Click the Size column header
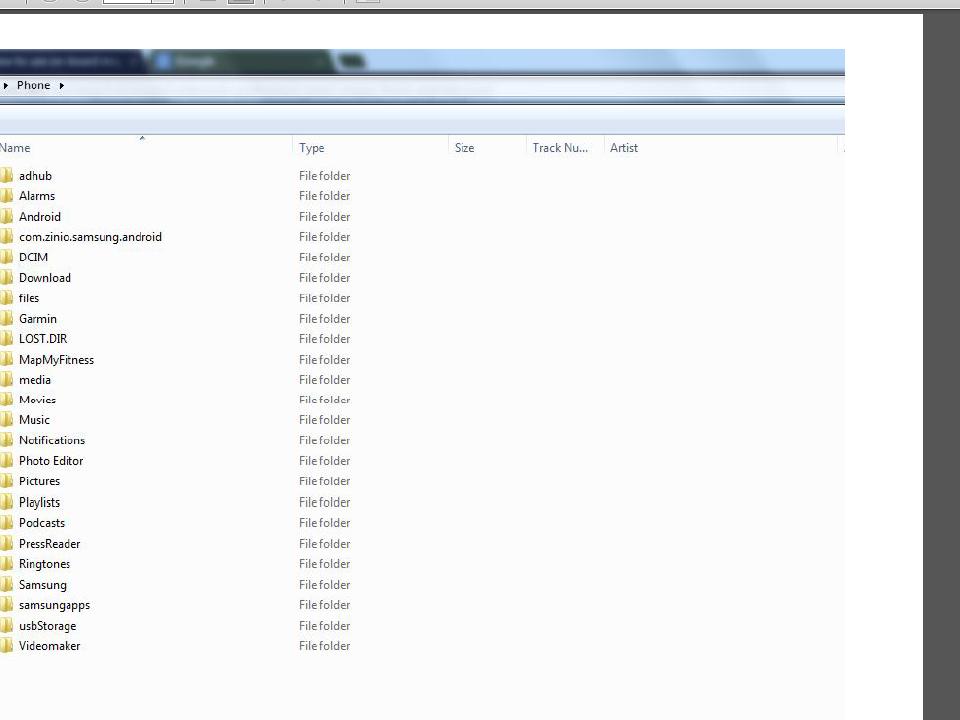 (x=464, y=148)
